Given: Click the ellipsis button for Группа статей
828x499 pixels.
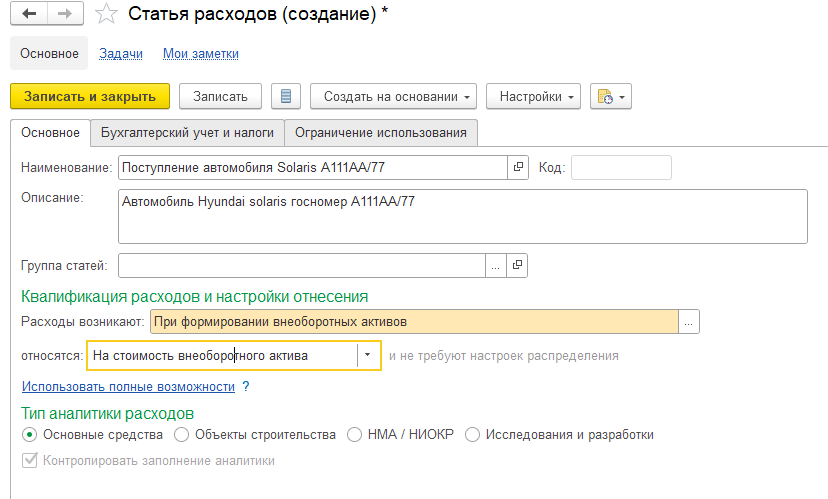Looking at the screenshot, I should (496, 265).
